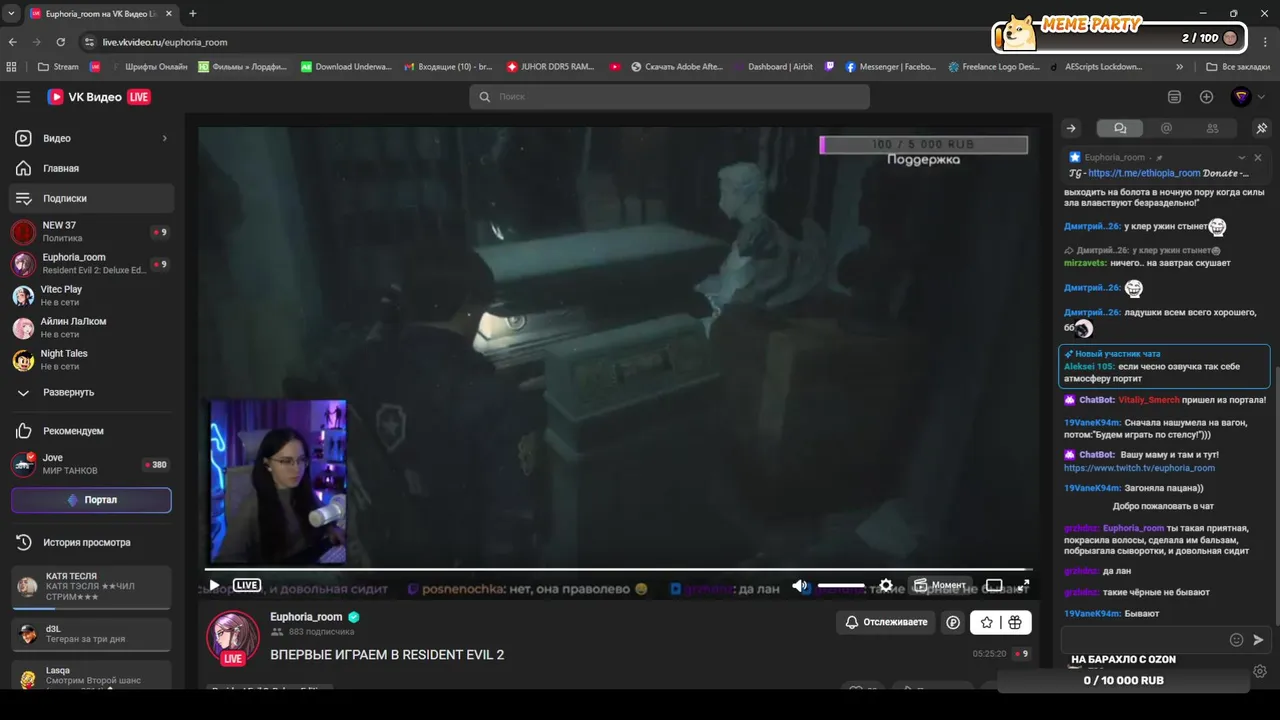
Task: Toggle the Отслеживаете follow button
Action: pos(886,622)
